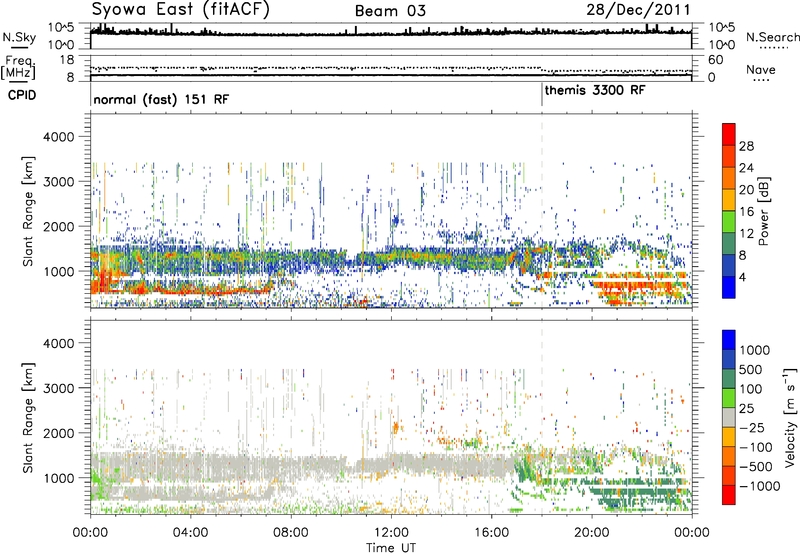800x554 pixels.
Task: Pick the red bottom segment of Velocity colorbar
Action: click(729, 495)
